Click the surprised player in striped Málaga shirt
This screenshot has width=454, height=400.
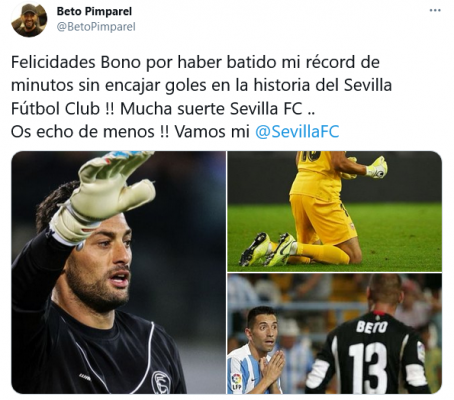click(x=259, y=350)
